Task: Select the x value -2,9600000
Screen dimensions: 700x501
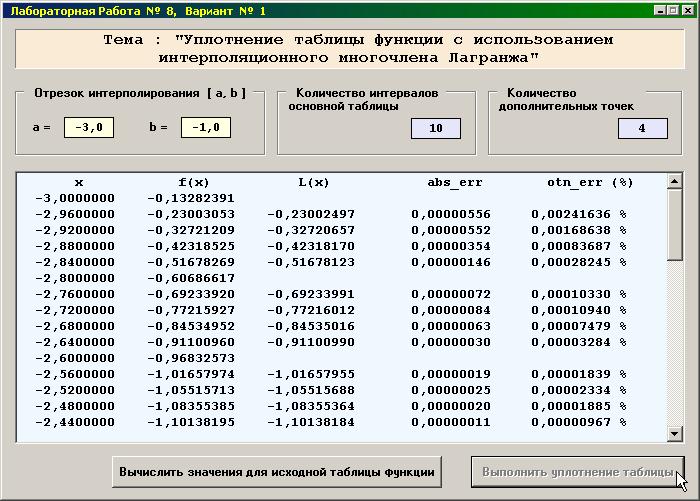Action: pyautogui.click(x=75, y=214)
